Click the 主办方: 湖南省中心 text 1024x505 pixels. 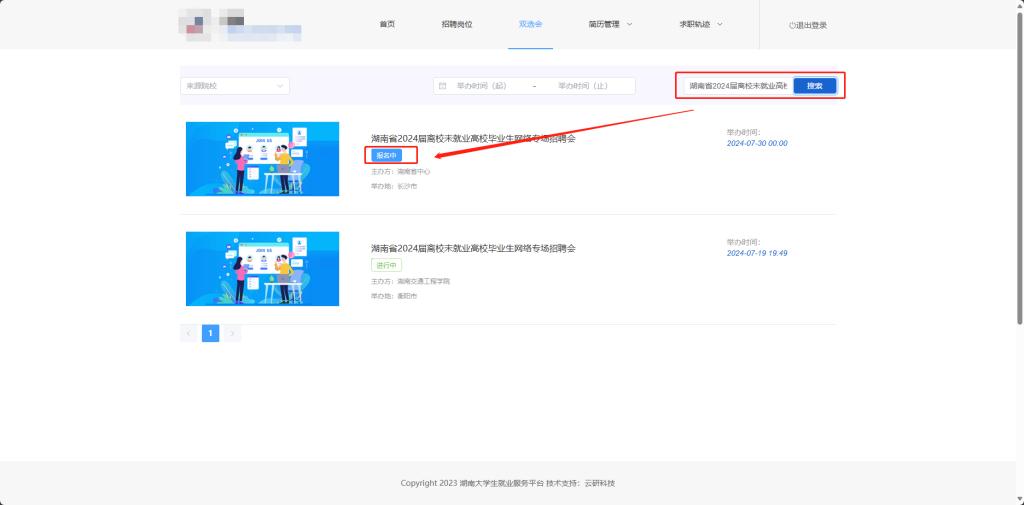tap(400, 172)
